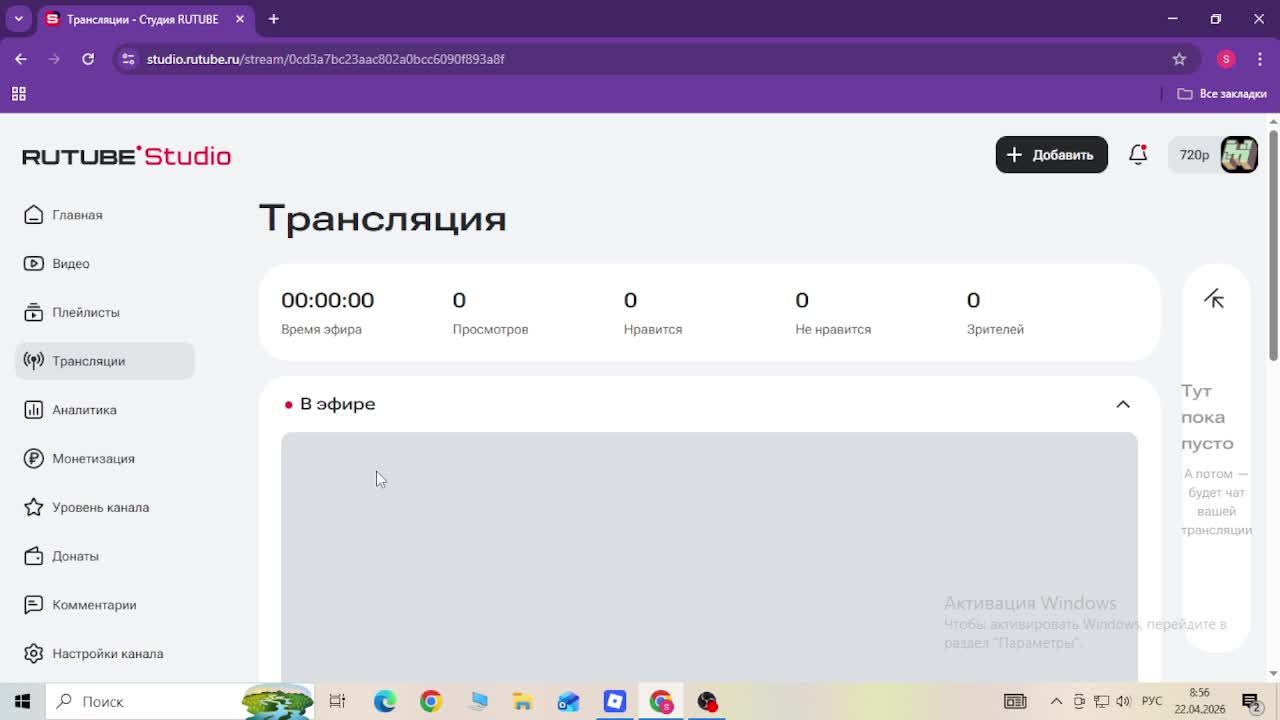Image resolution: width=1280 pixels, height=720 pixels.
Task: Click the Просмотров label
Action: [490, 329]
